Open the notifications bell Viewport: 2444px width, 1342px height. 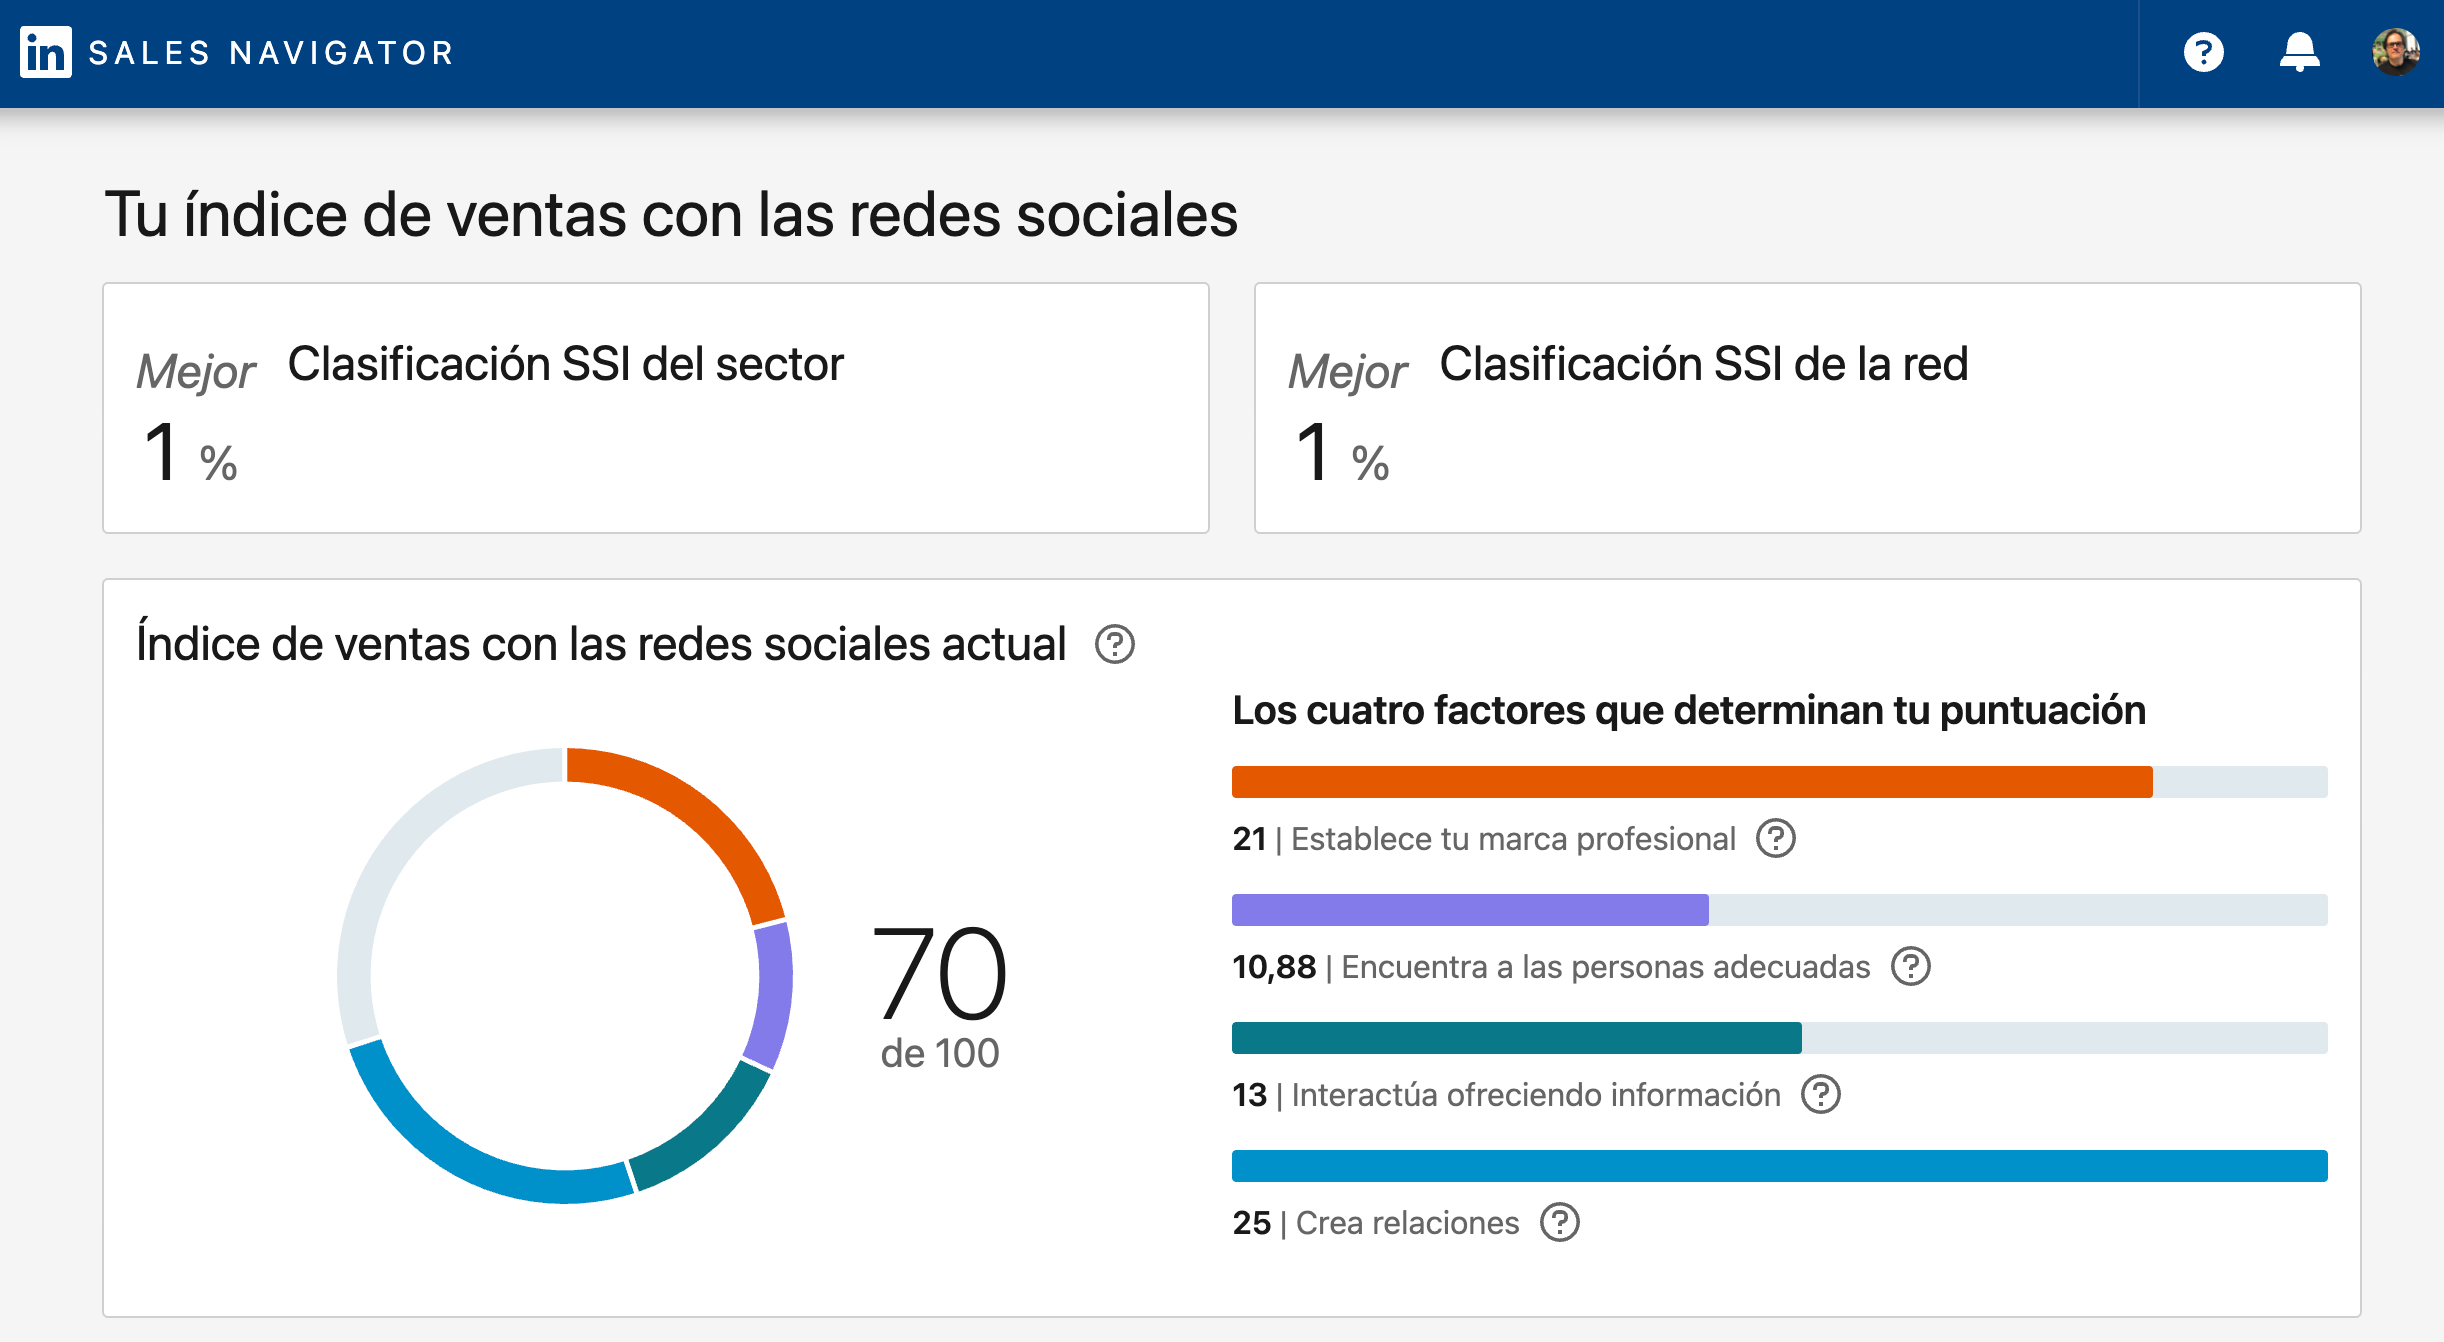pos(2299,52)
